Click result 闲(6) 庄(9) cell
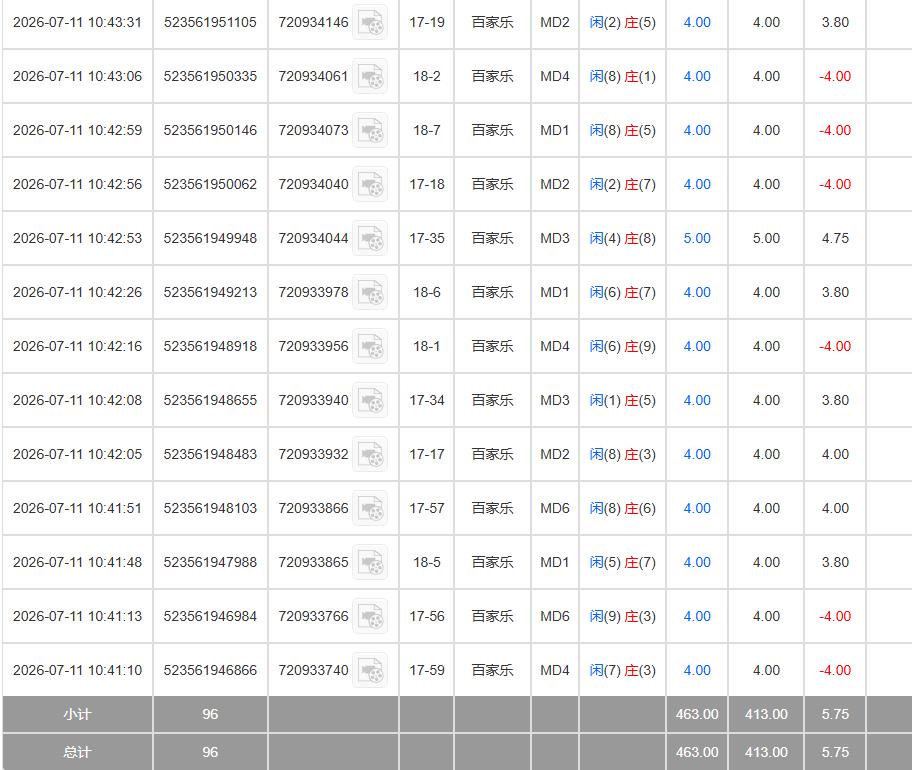Screen dimensions: 912x770 point(622,347)
